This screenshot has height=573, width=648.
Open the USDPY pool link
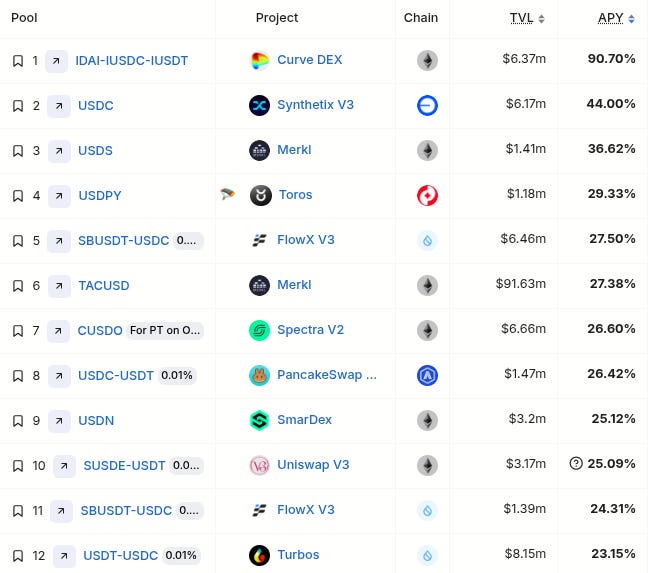pyautogui.click(x=100, y=196)
